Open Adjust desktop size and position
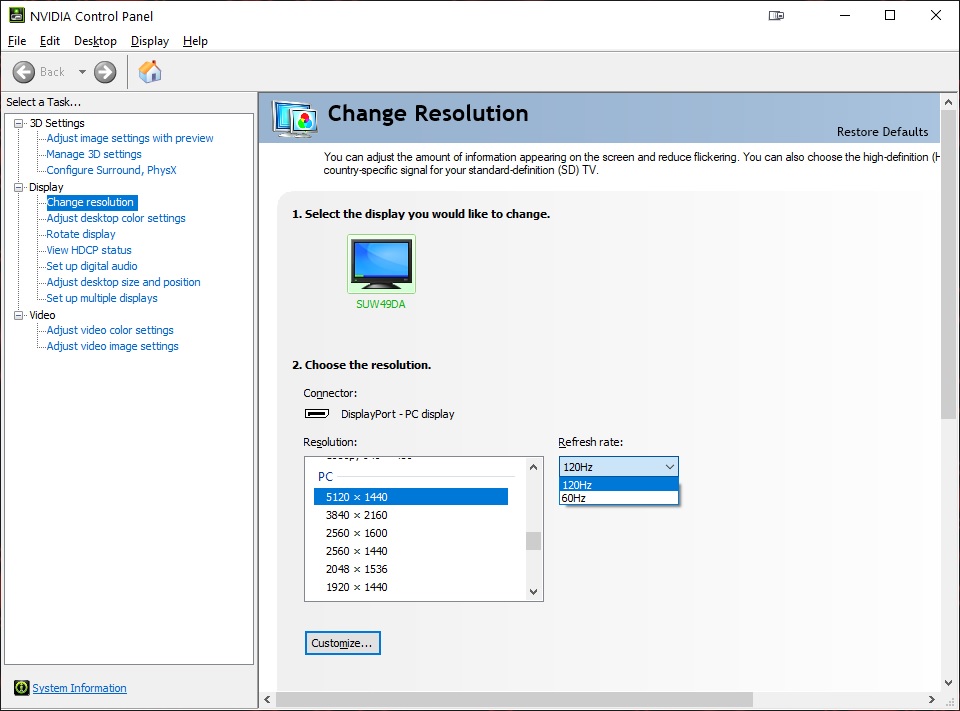960x711 pixels. click(124, 282)
